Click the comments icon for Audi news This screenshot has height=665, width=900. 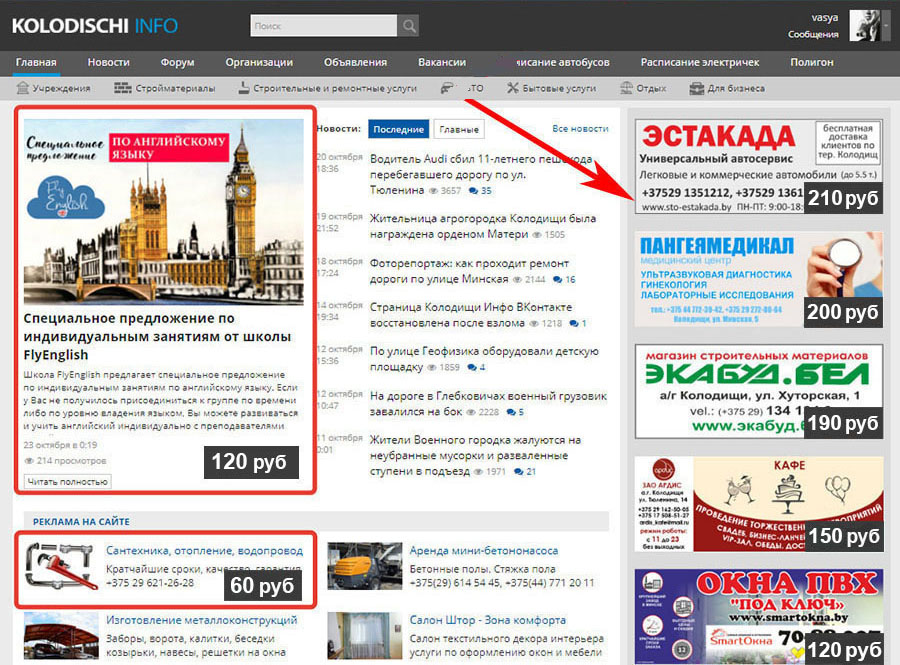coord(474,190)
